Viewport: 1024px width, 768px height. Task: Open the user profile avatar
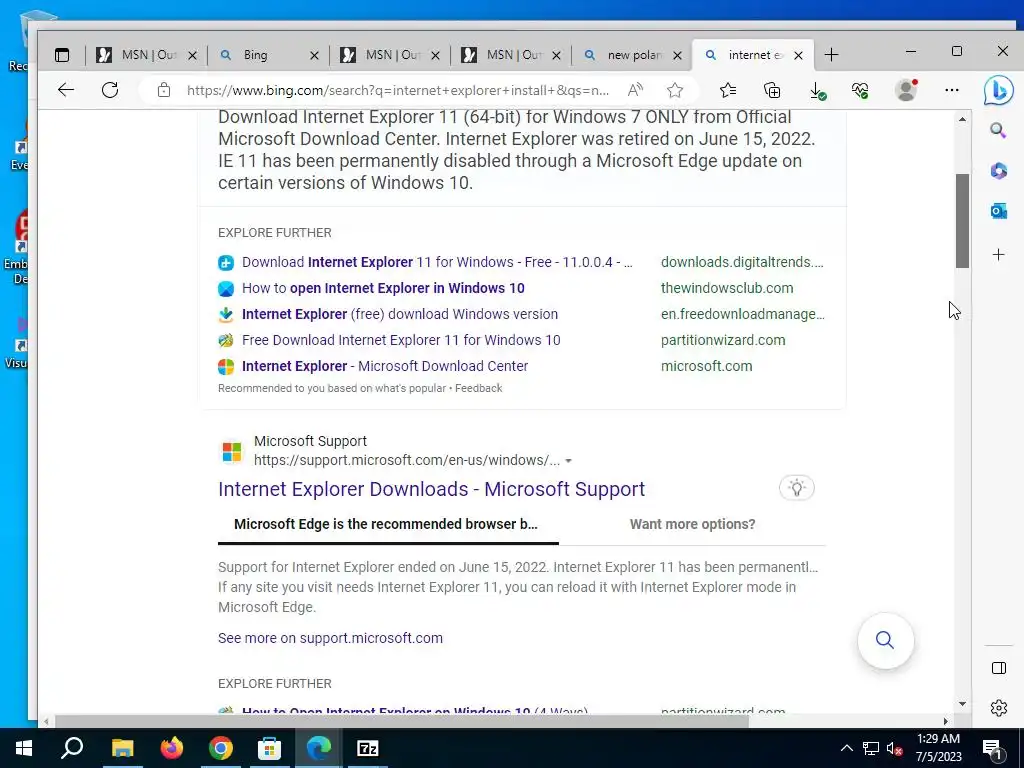[906, 90]
